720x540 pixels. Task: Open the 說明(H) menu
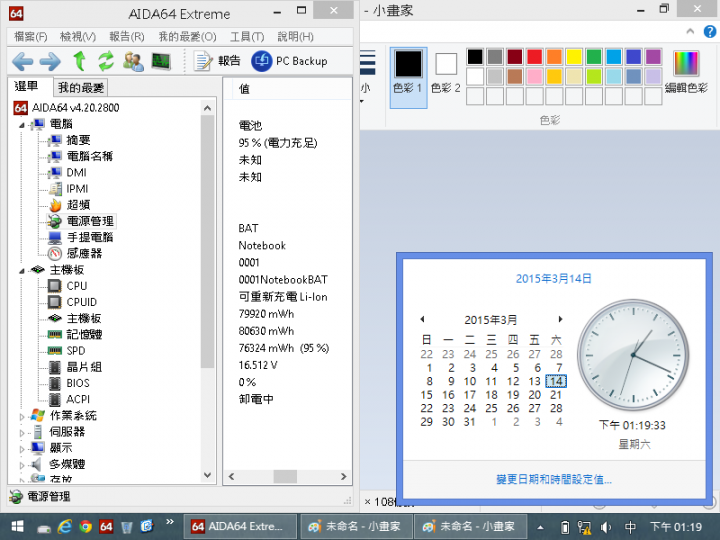pyautogui.click(x=295, y=37)
